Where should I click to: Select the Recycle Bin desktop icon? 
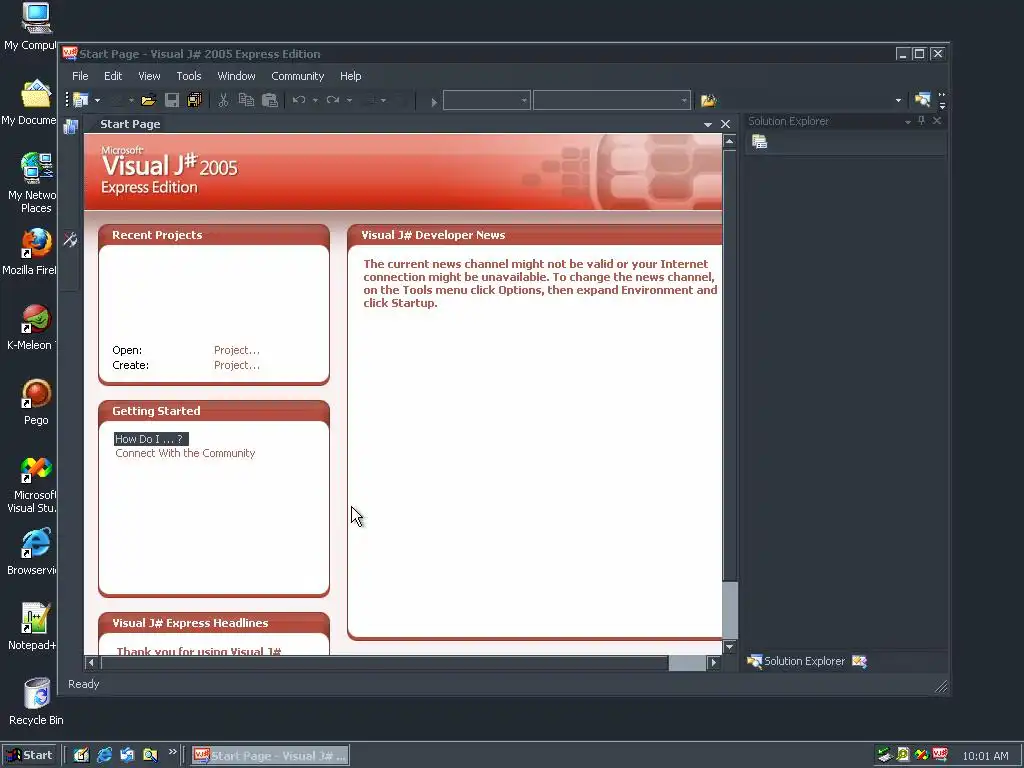(x=36, y=702)
